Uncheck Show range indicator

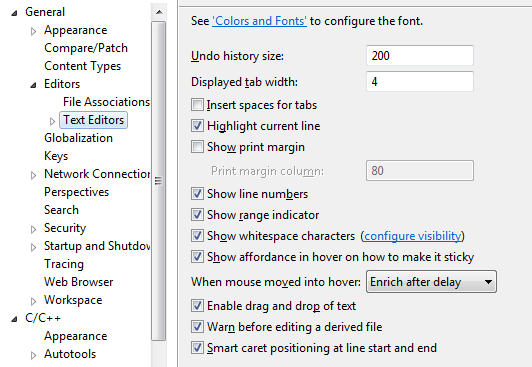pyautogui.click(x=197, y=215)
